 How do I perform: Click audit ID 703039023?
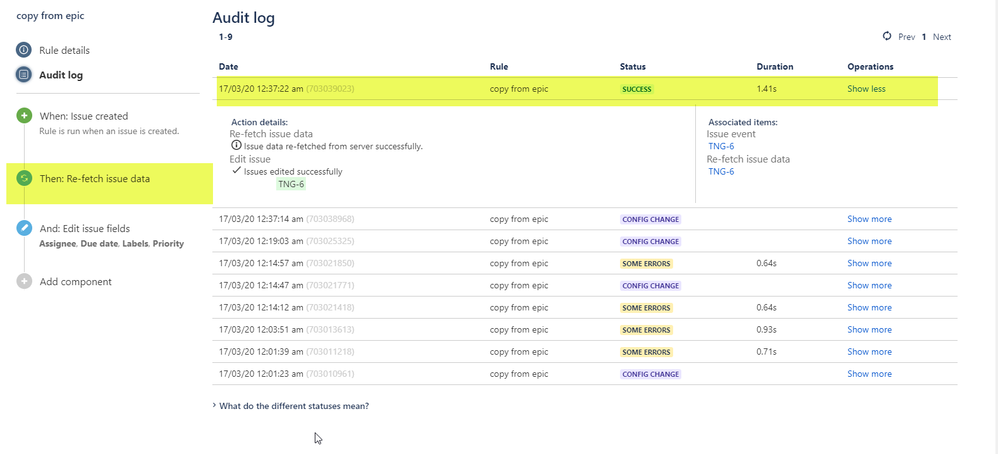(330, 89)
